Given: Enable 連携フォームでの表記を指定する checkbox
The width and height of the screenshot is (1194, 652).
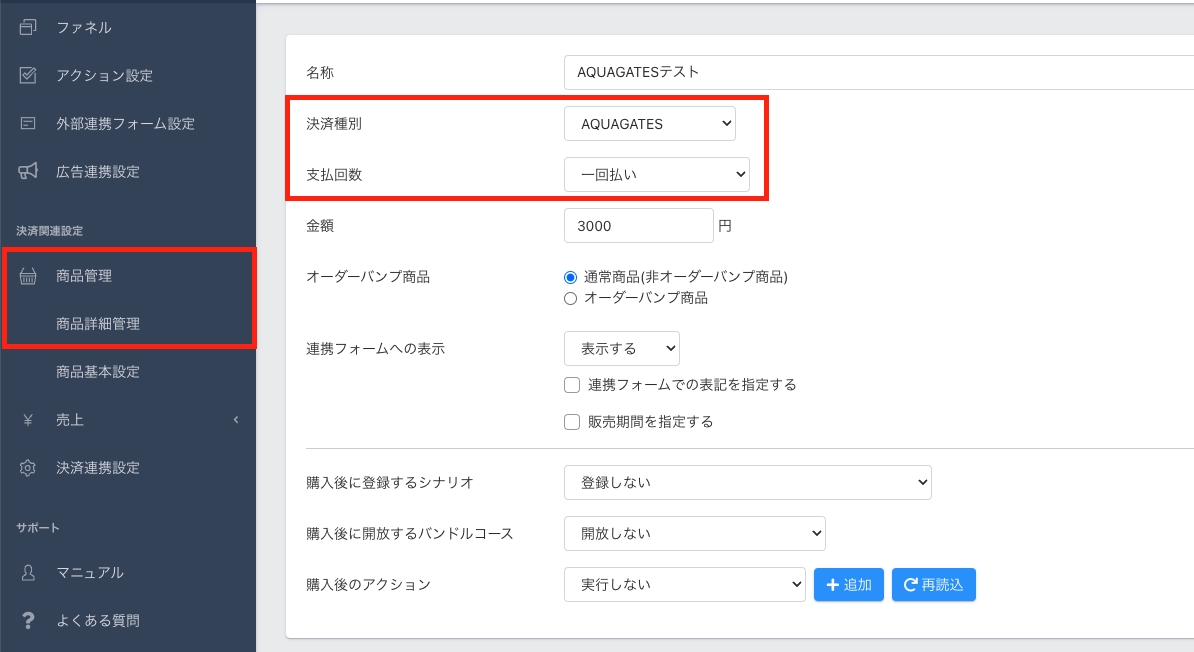Looking at the screenshot, I should click(572, 385).
